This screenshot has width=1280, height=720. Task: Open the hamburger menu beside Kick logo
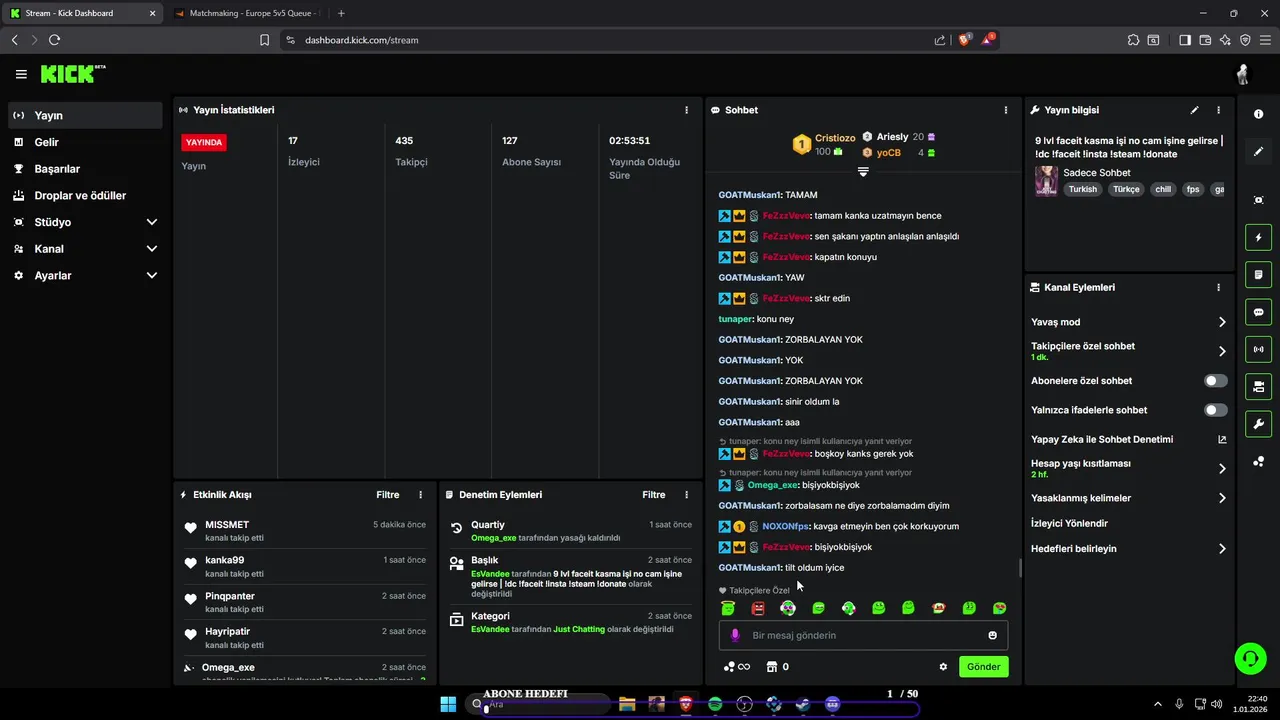point(21,74)
